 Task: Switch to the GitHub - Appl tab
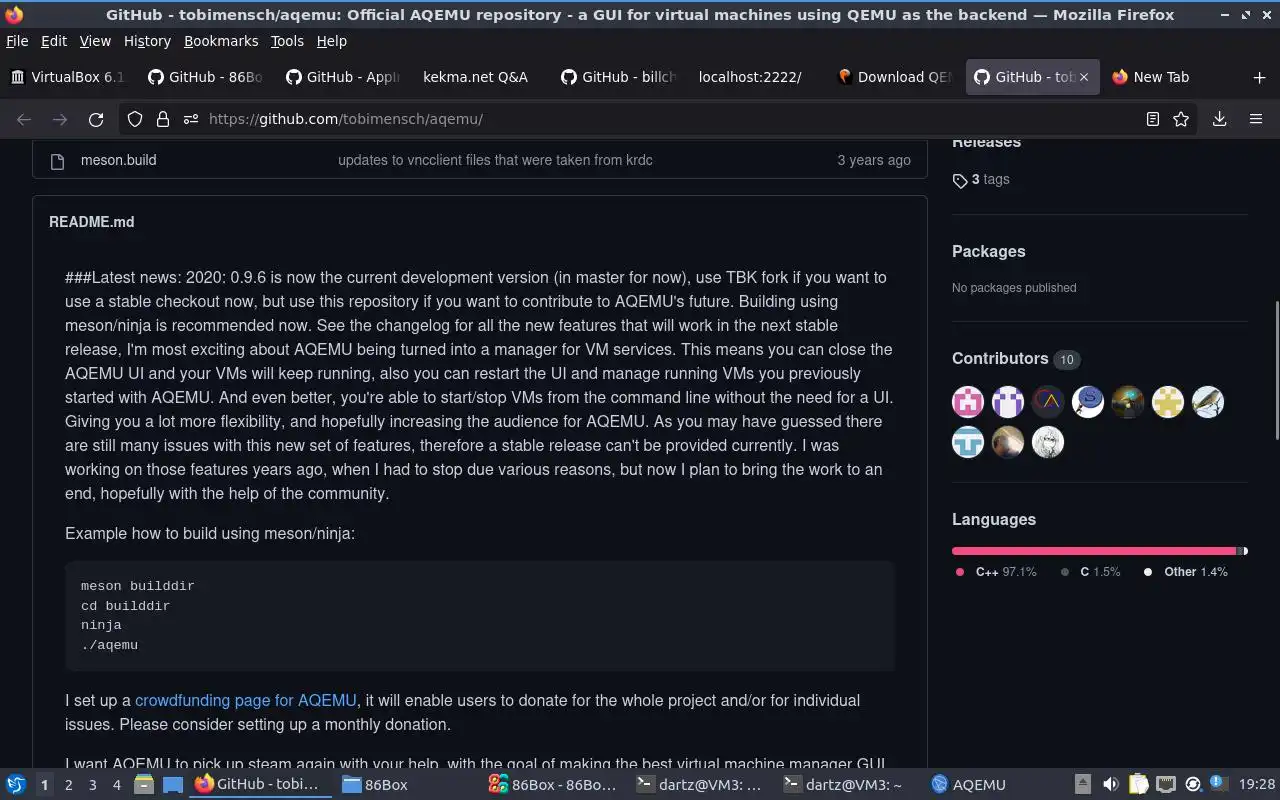coord(344,77)
